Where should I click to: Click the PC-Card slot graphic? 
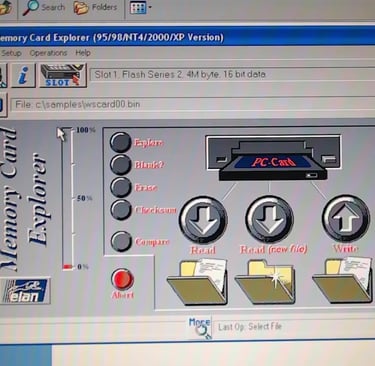click(x=273, y=158)
